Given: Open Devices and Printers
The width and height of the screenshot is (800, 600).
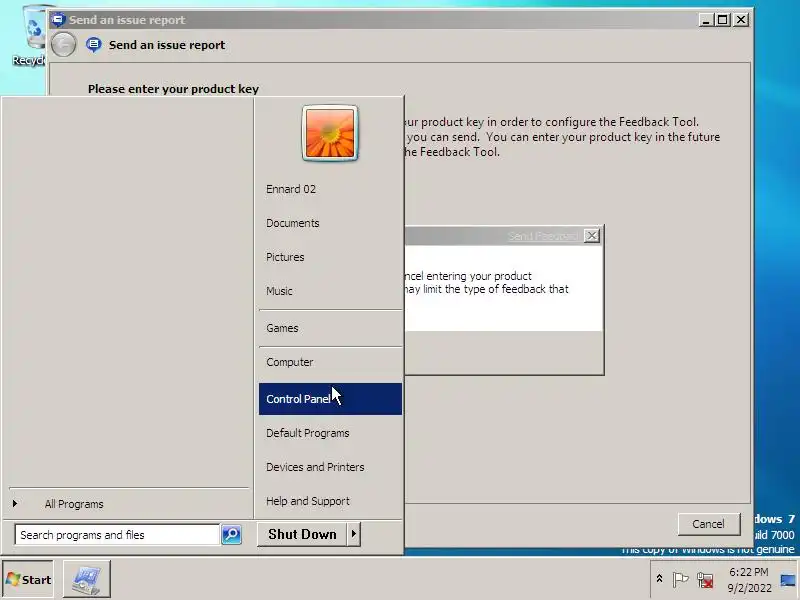Looking at the screenshot, I should (x=330, y=467).
